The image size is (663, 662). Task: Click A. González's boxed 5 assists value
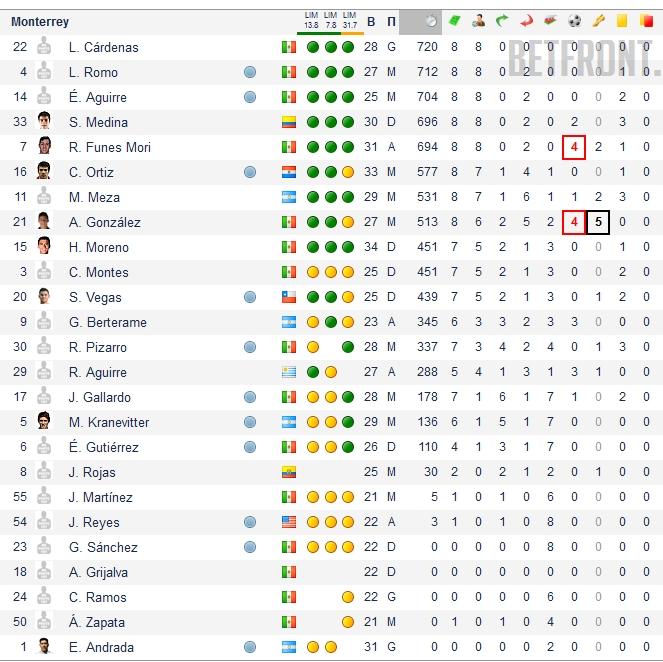tap(598, 222)
